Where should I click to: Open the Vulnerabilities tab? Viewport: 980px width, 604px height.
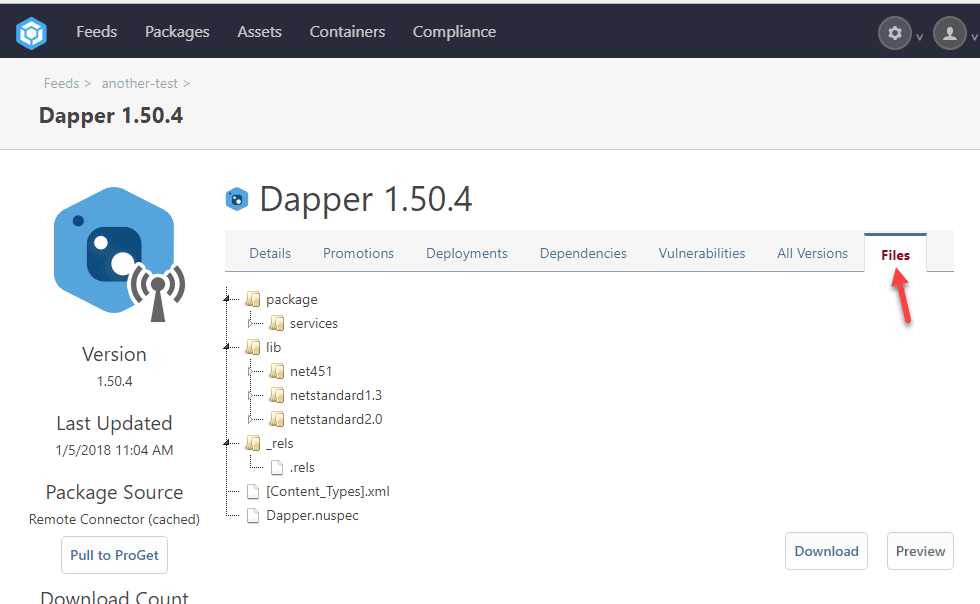[x=701, y=253]
